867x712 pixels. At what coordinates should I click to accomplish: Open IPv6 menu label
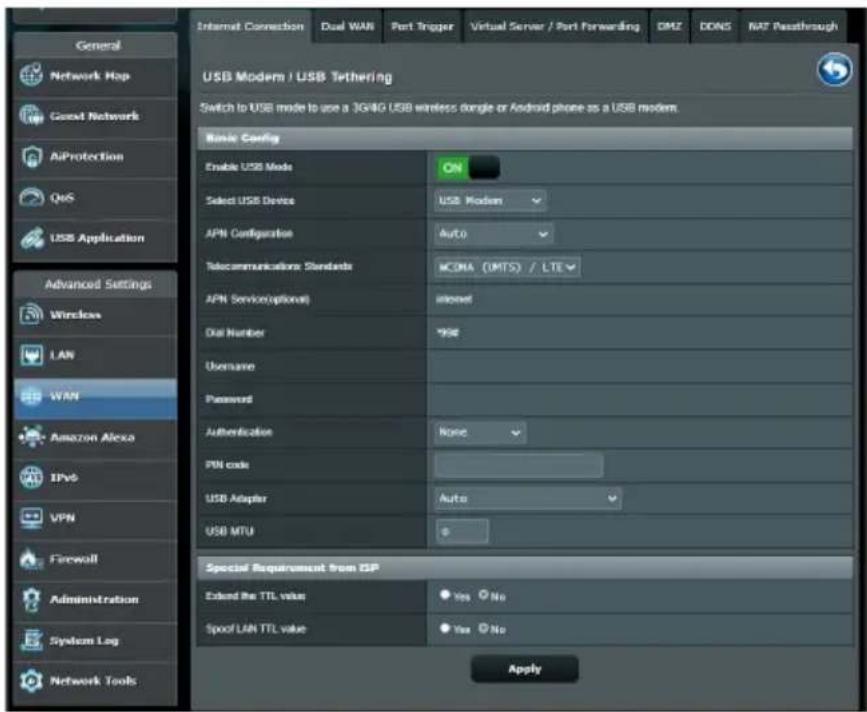64,478
